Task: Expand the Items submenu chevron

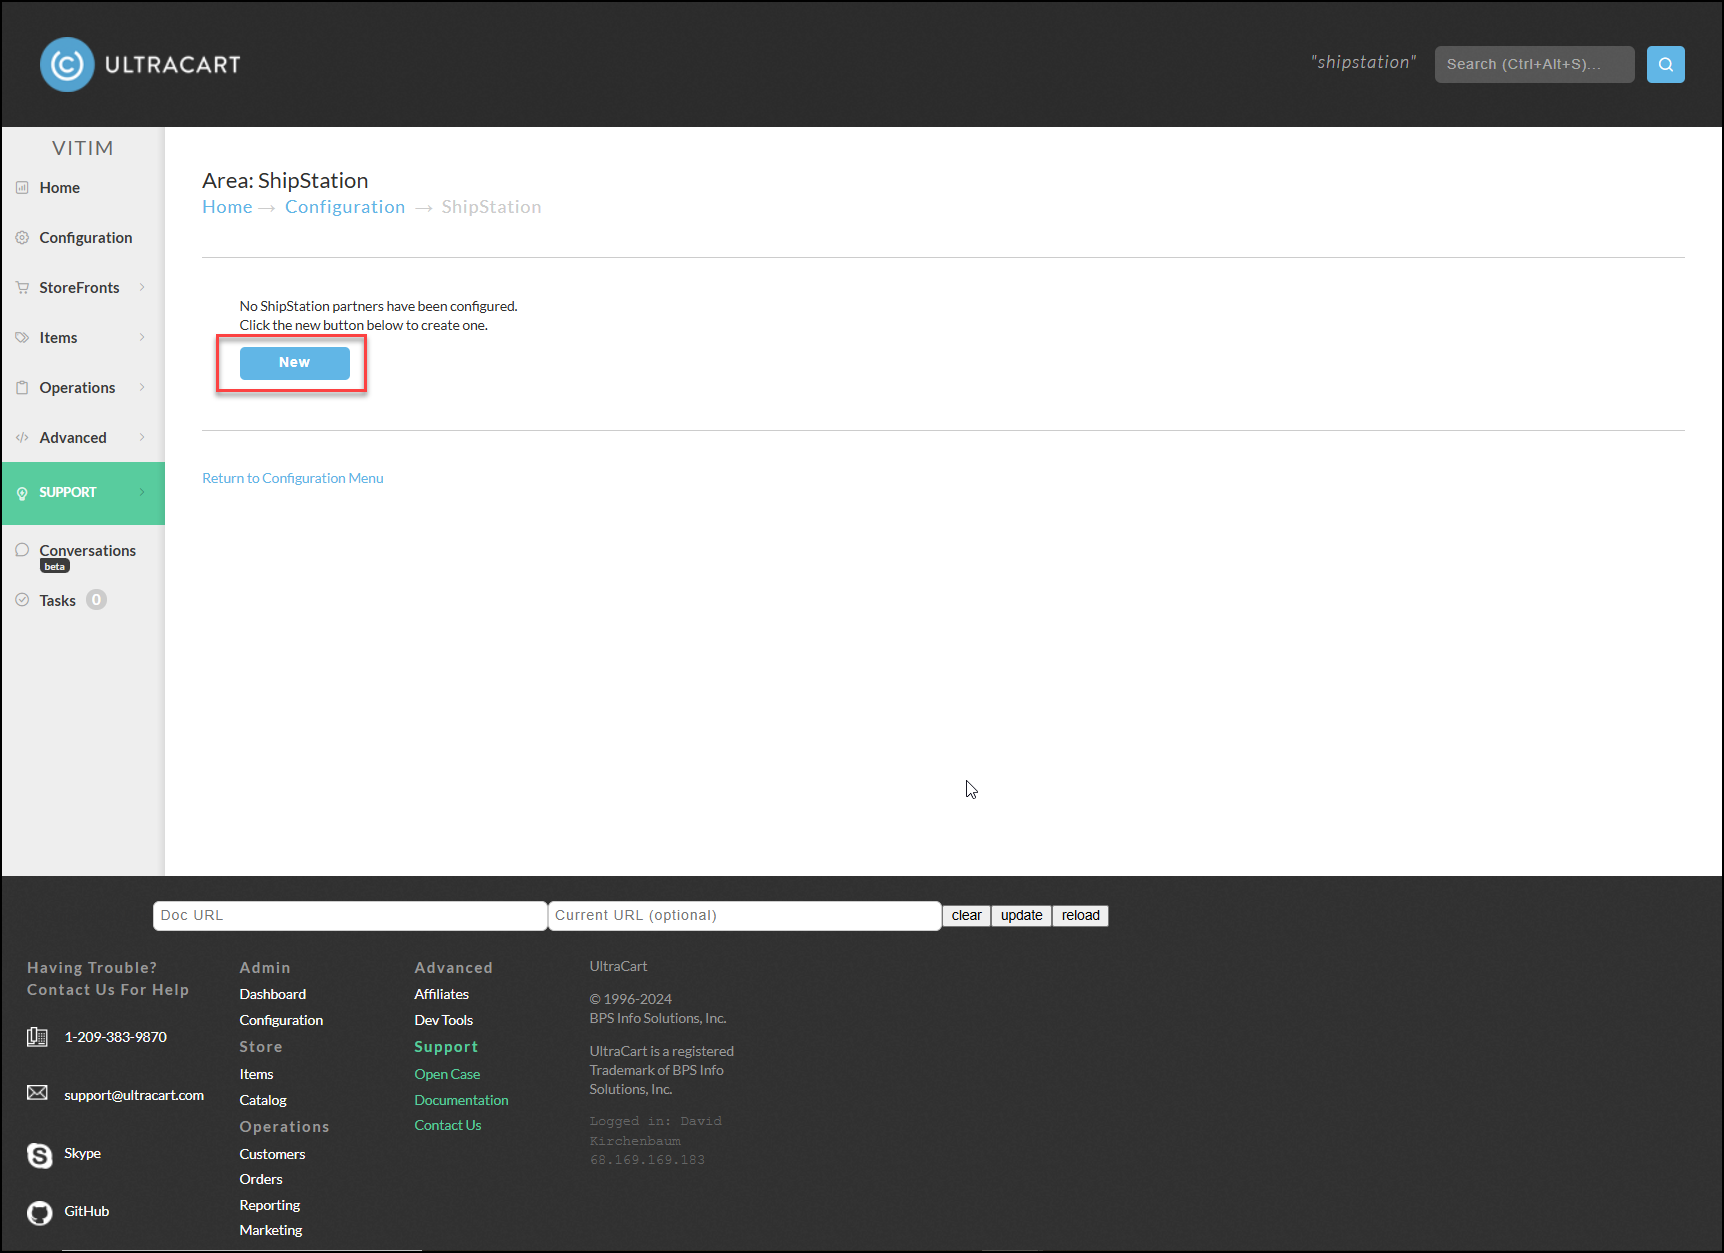Action: tap(142, 337)
